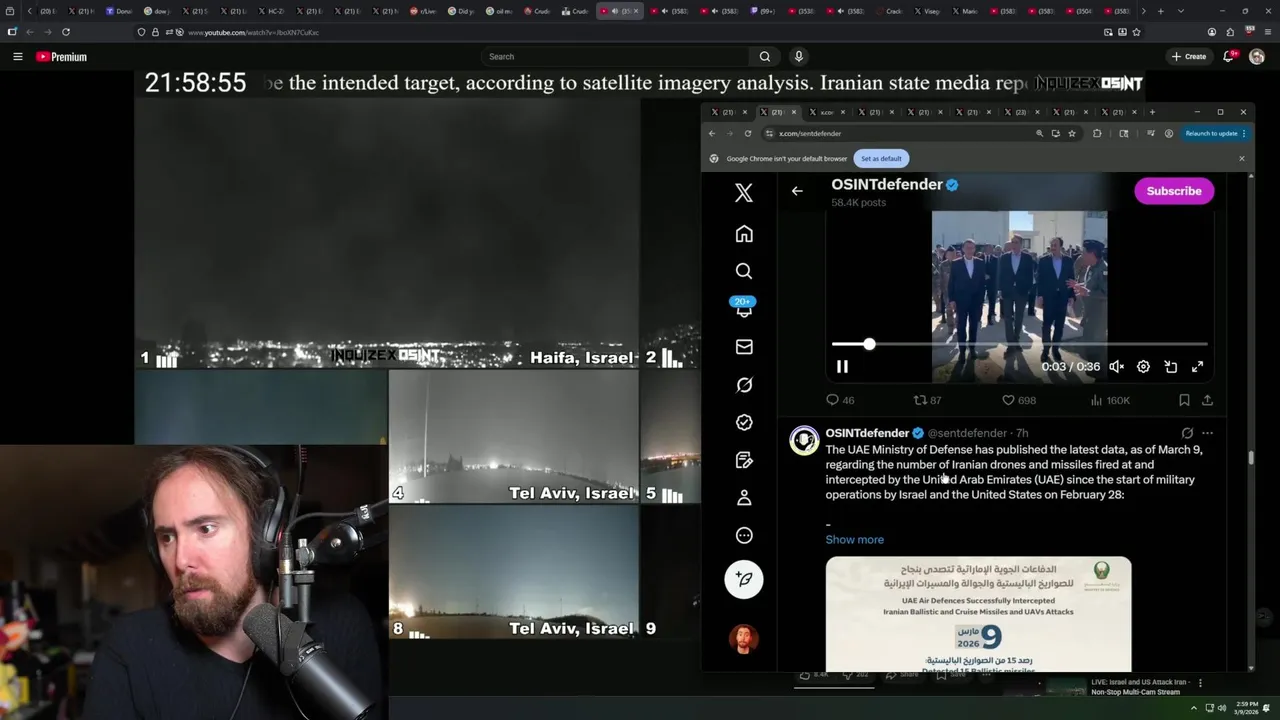Image resolution: width=1280 pixels, height=720 pixels.
Task: Open Windows volume tray icon
Action: [x=1221, y=708]
